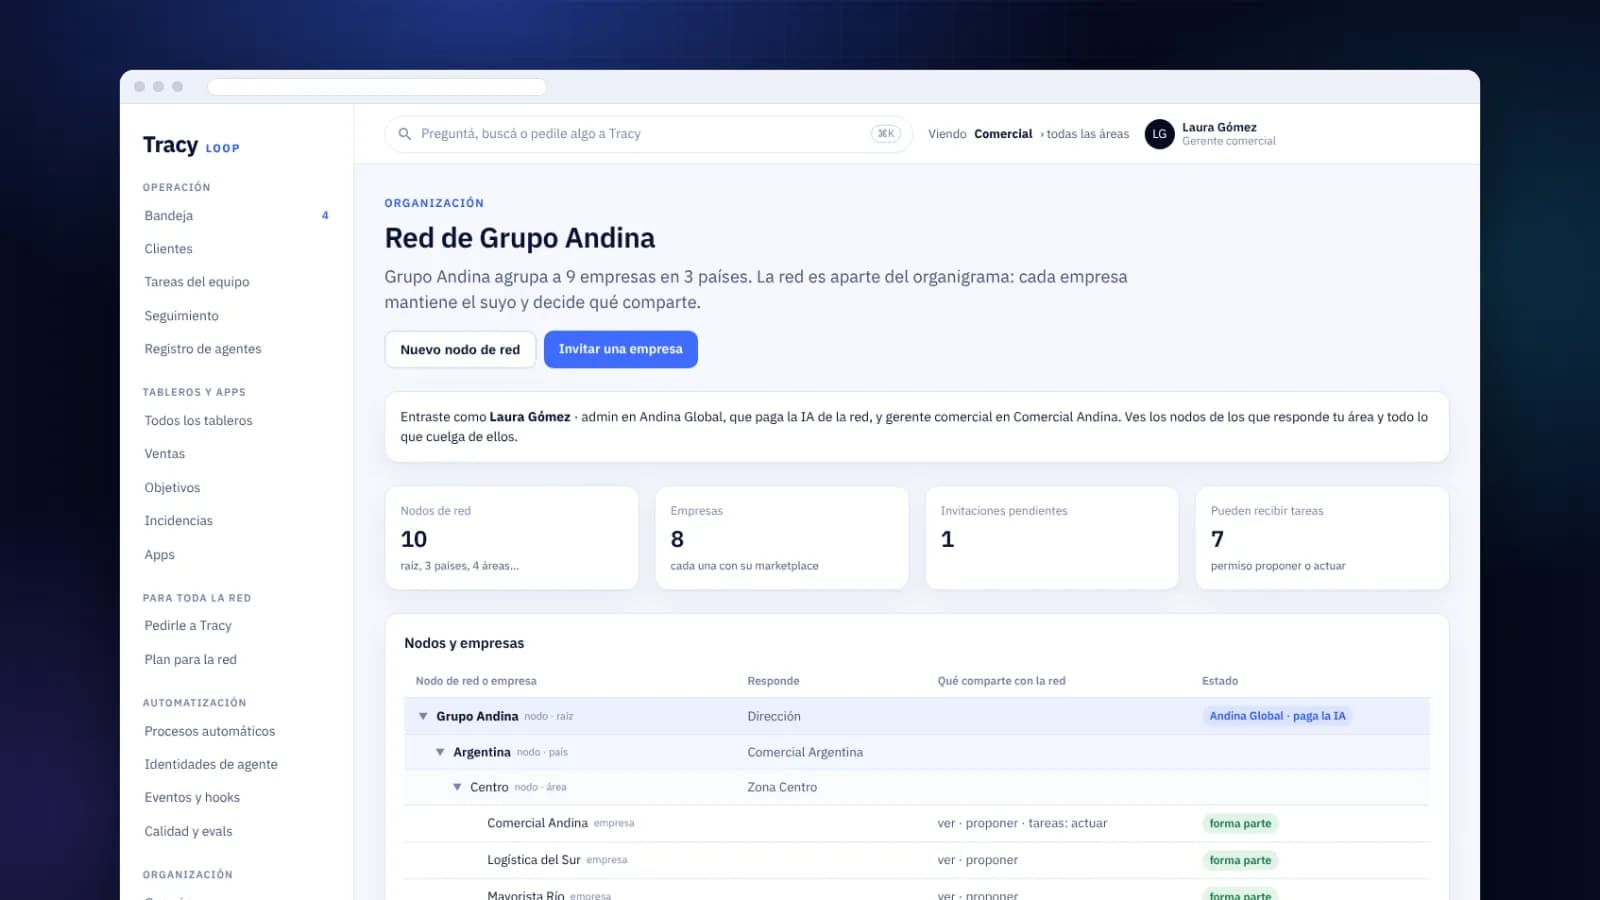Click the Tracy Loop logo
This screenshot has width=1600, height=900.
pos(191,145)
